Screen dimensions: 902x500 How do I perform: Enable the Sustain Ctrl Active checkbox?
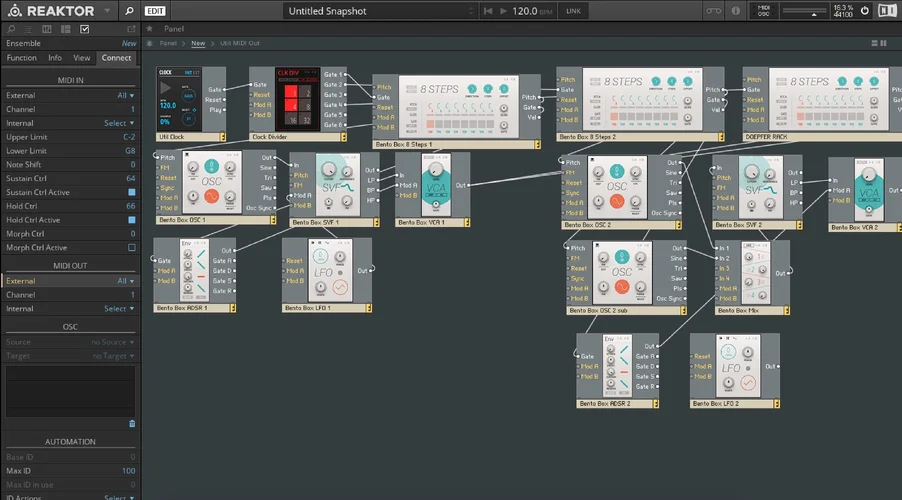(131, 192)
